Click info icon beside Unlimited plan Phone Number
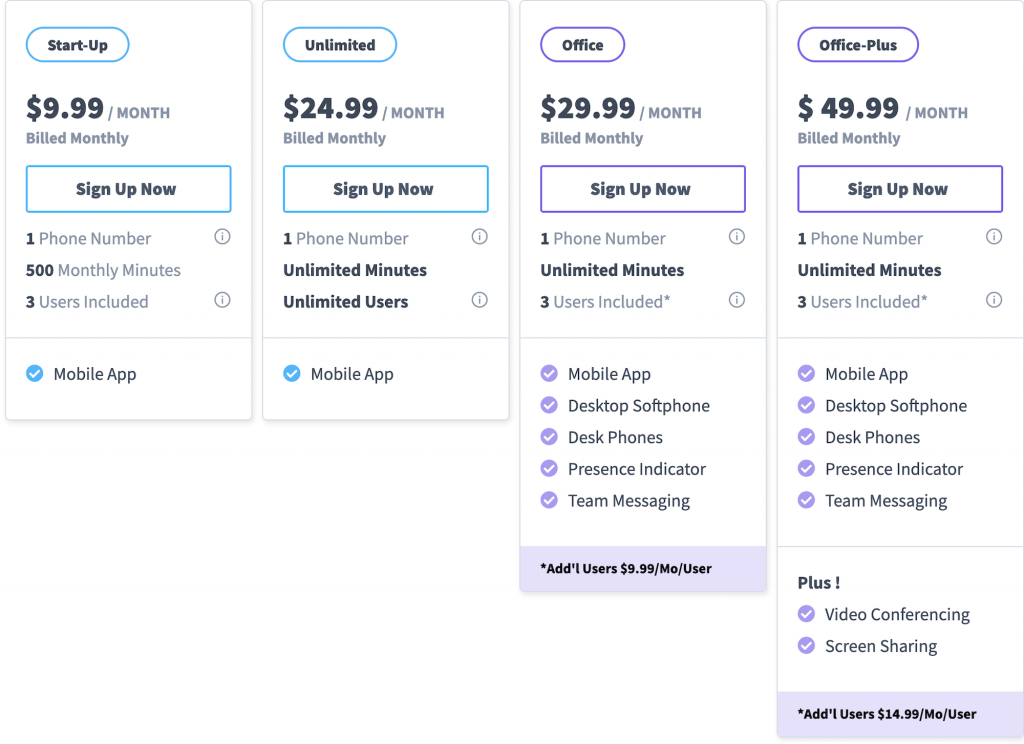The width and height of the screenshot is (1024, 744). (479, 238)
